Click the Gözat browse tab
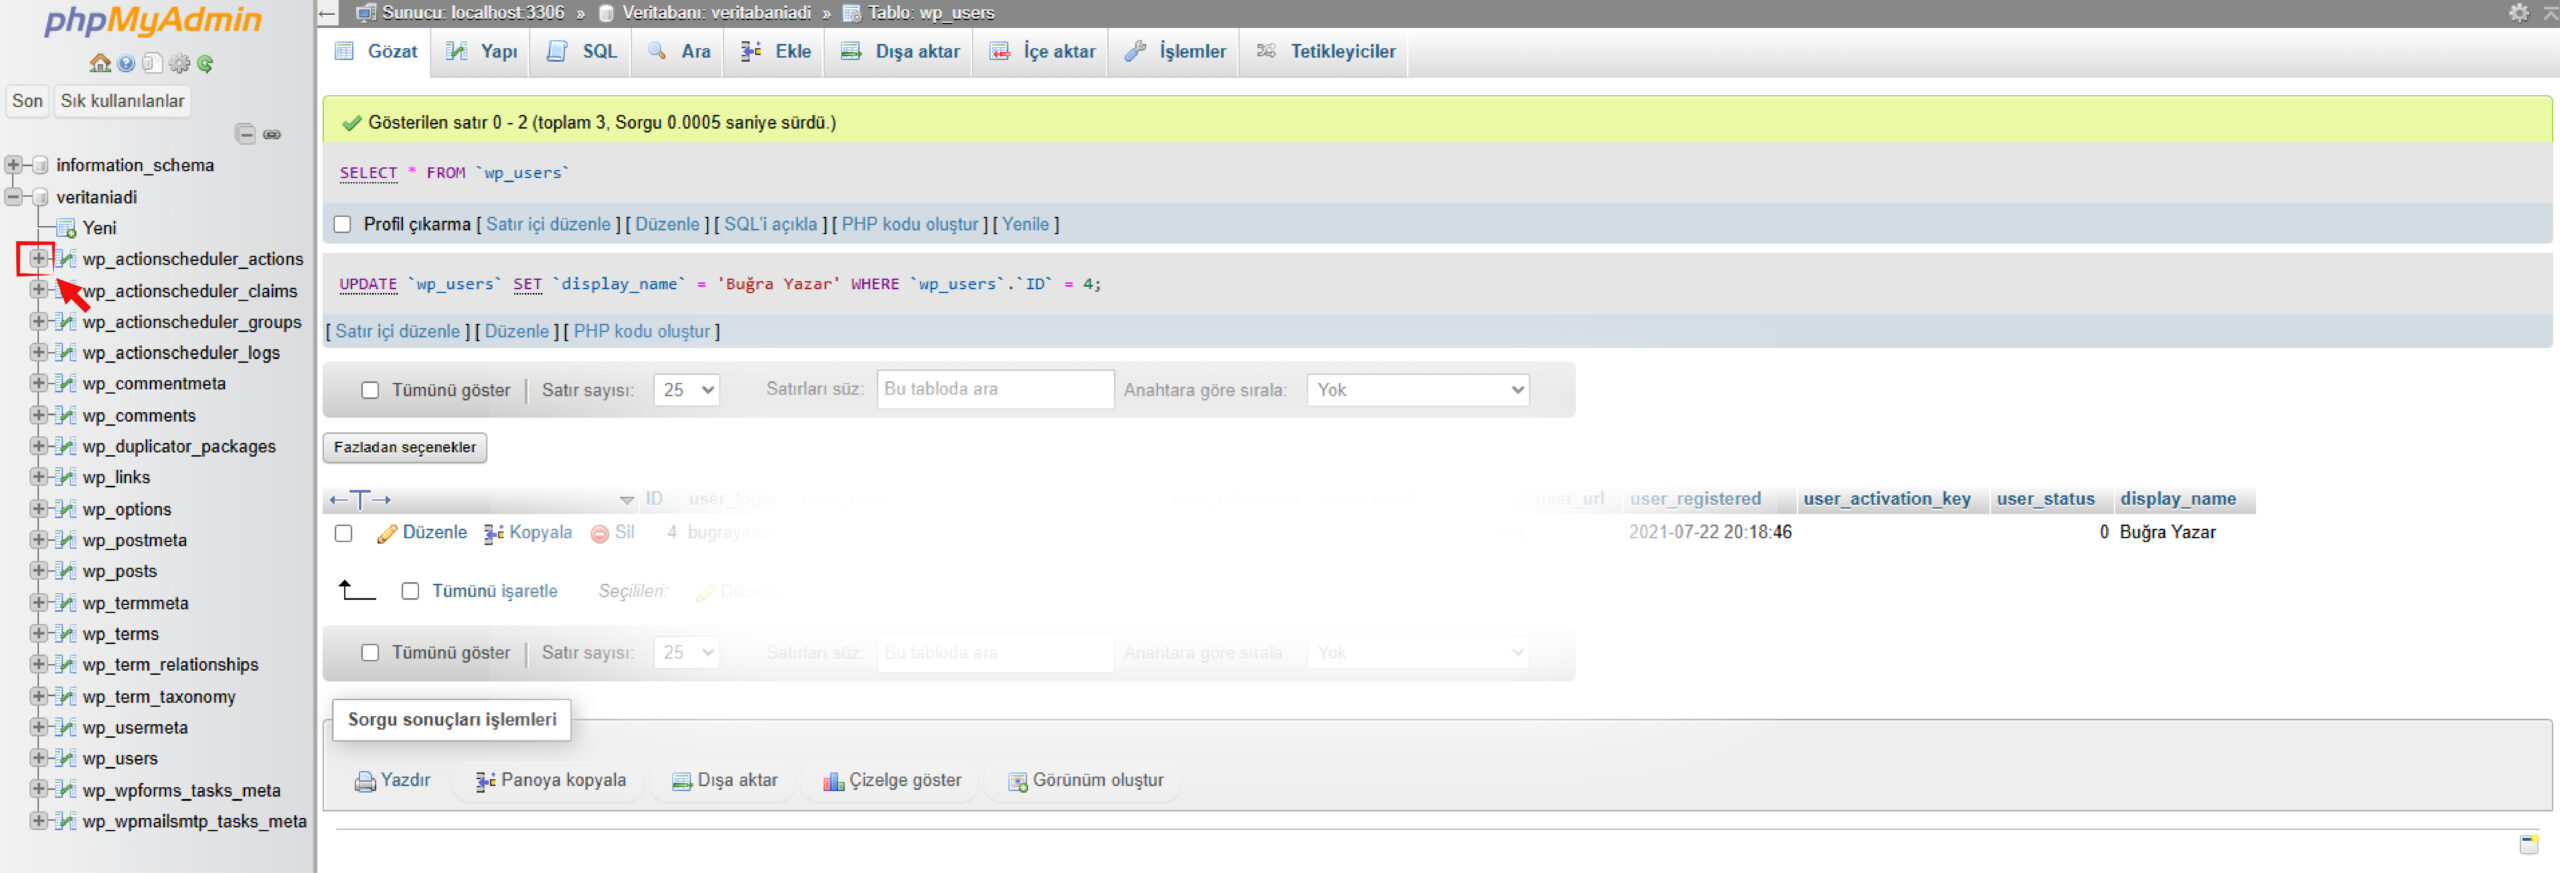The height and width of the screenshot is (873, 2560). pyautogui.click(x=377, y=52)
